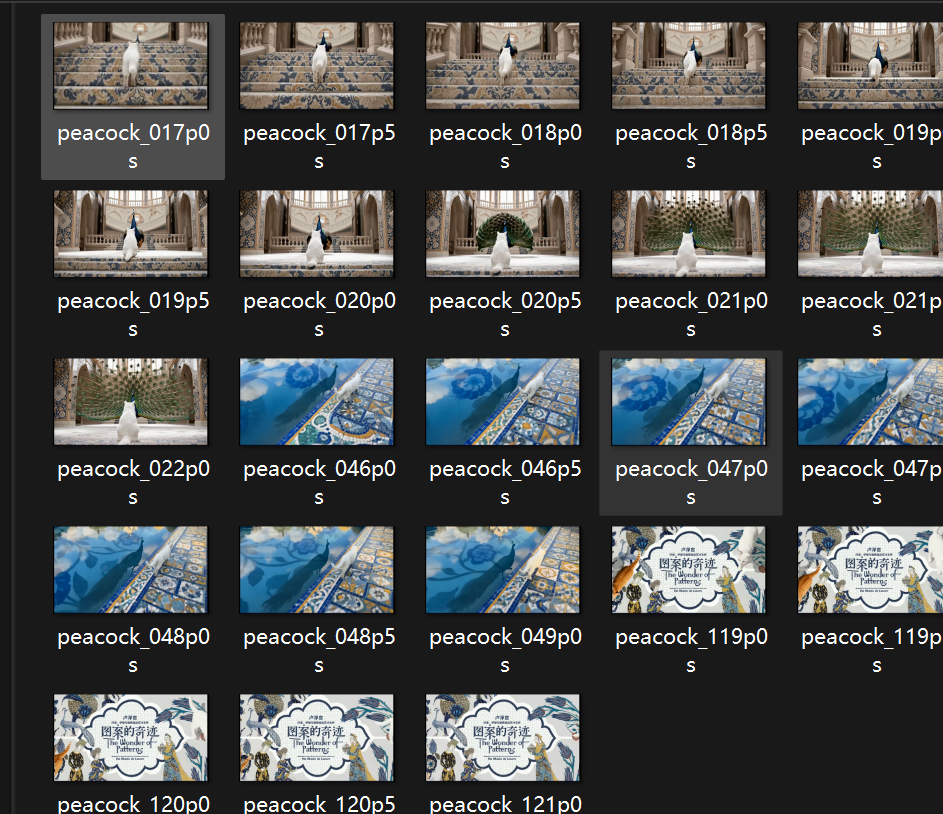Screen dimensions: 943x814
Task: Choose the peacock_048p5s thumbnail
Action: click(316, 570)
